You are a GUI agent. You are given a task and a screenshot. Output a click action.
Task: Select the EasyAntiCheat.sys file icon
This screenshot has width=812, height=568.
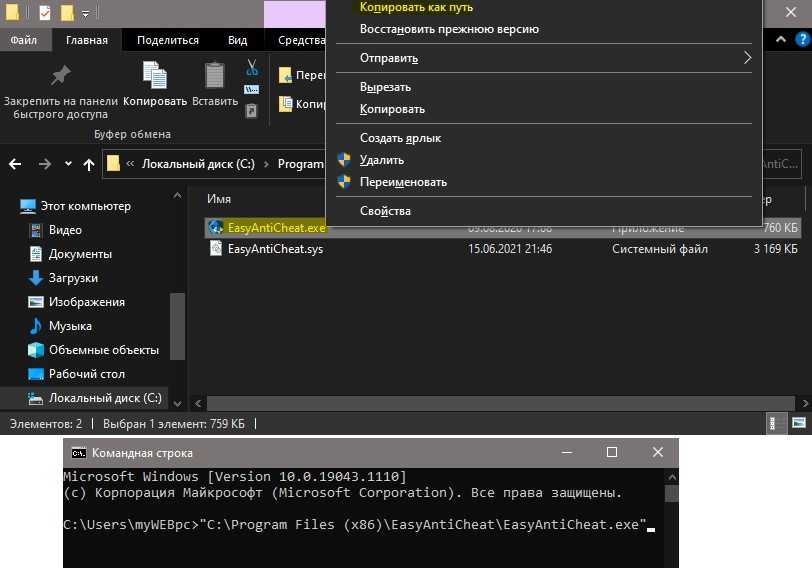click(215, 249)
